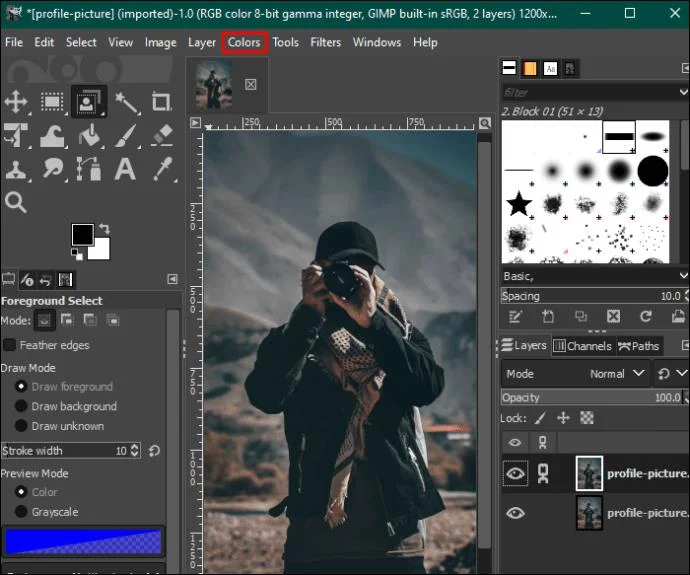
Task: Select the Warp Transform tool
Action: click(x=52, y=135)
